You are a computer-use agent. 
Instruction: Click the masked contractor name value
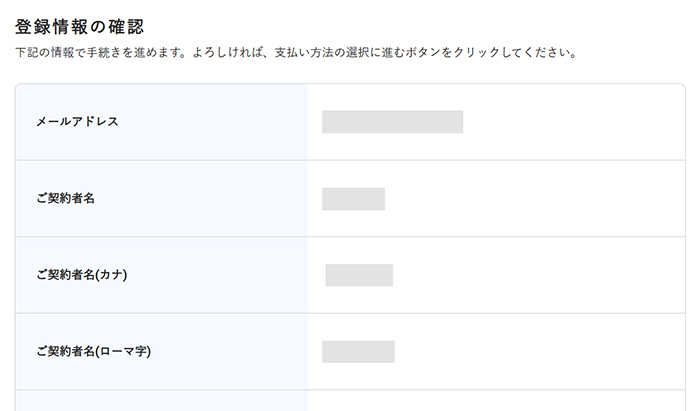click(x=353, y=199)
